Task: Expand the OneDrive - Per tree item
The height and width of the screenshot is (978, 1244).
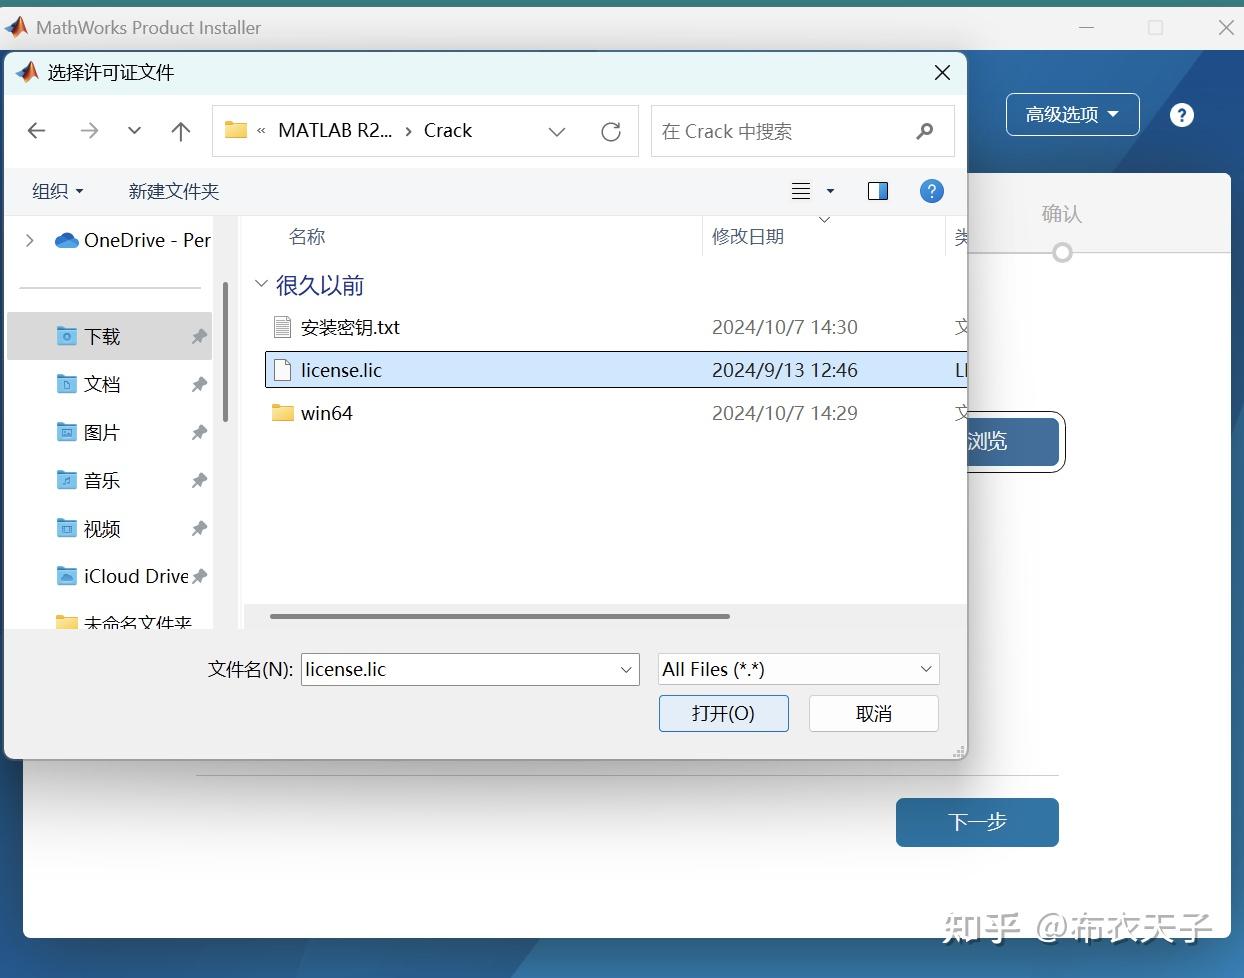Action: tap(29, 240)
